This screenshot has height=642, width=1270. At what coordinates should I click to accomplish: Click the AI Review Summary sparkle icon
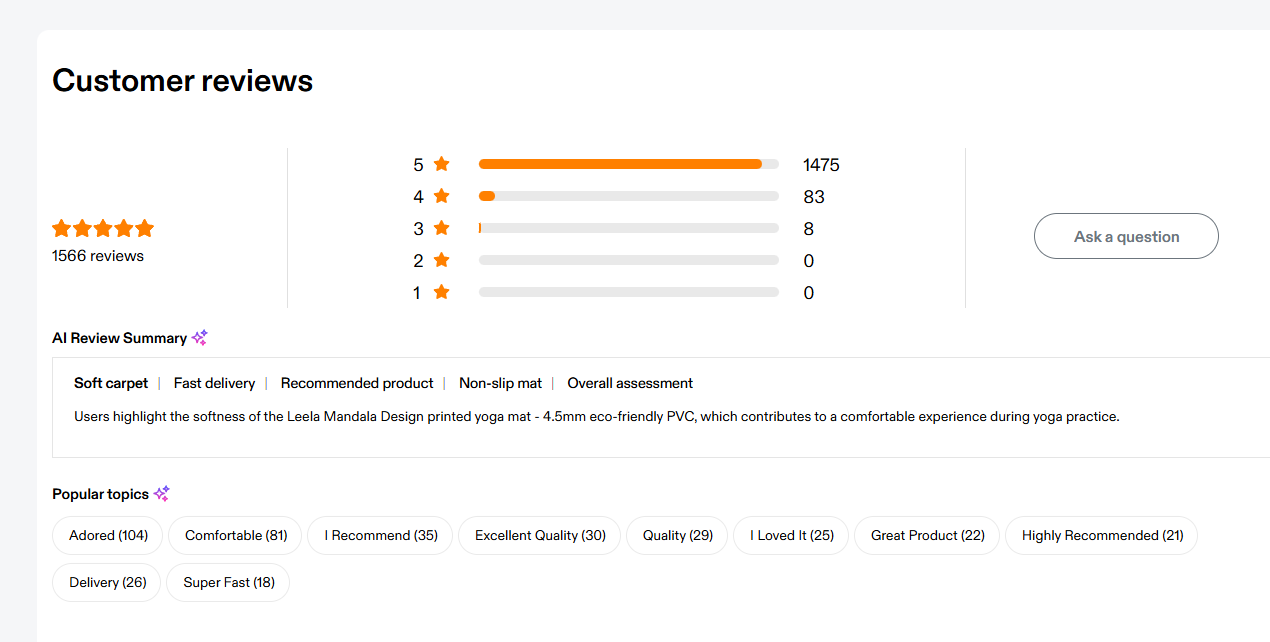[x=200, y=338]
